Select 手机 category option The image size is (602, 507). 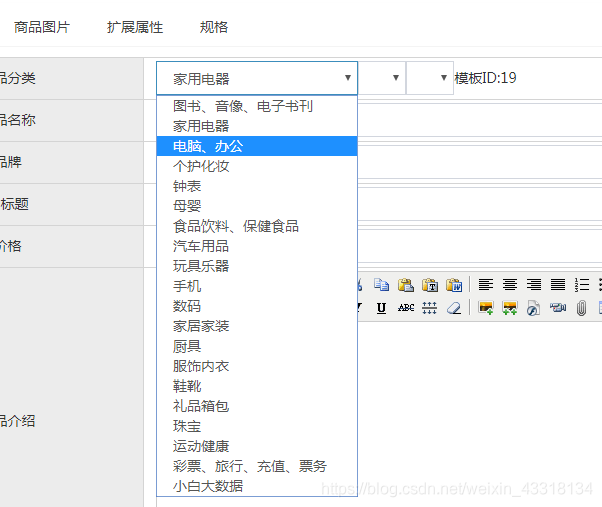click(257, 286)
